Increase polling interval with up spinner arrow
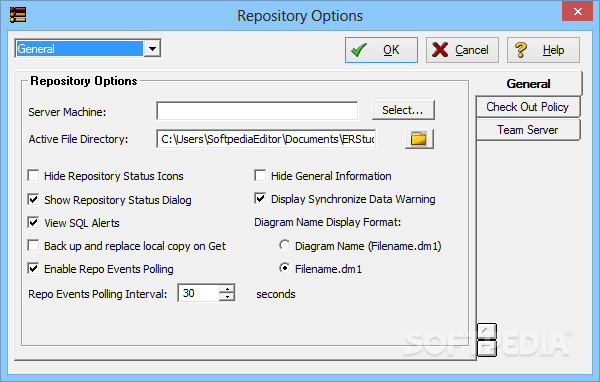600x382 pixels. click(227, 289)
